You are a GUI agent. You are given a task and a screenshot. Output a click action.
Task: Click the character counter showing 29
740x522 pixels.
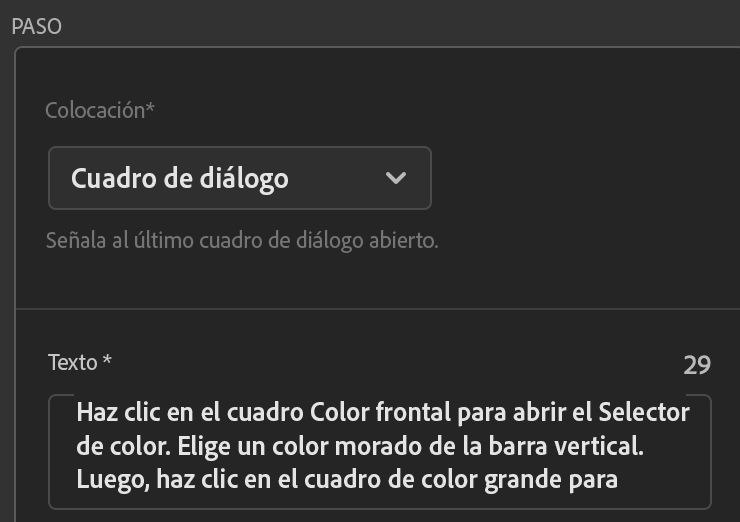(x=697, y=365)
